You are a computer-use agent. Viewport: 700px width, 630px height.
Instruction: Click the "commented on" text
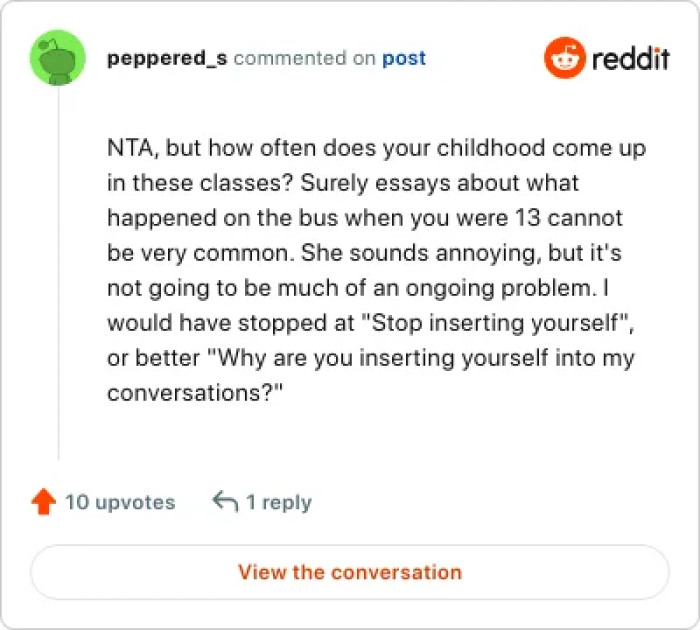click(x=304, y=59)
